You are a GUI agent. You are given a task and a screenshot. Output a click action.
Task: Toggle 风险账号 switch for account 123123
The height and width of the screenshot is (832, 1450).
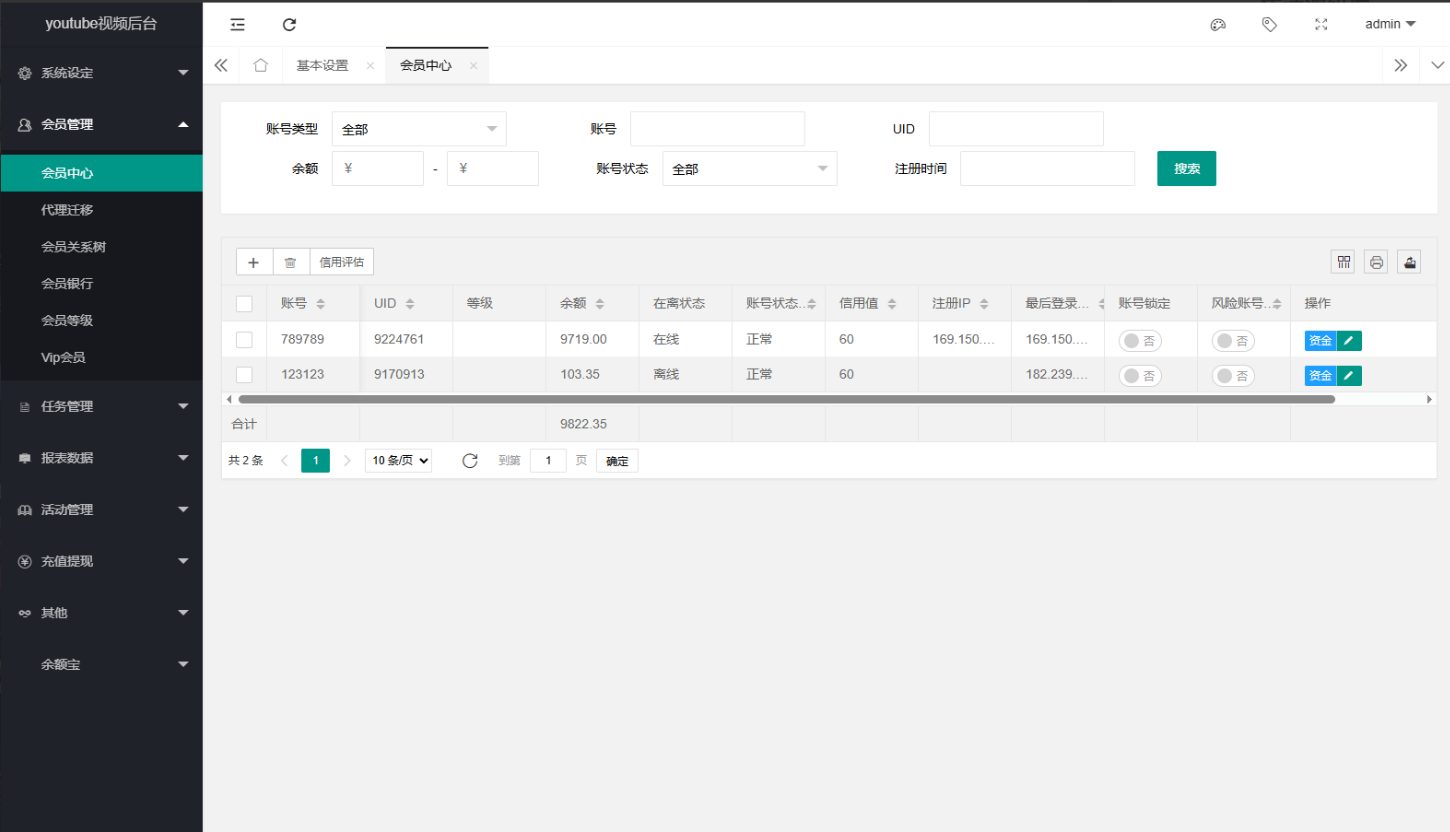coord(1233,376)
